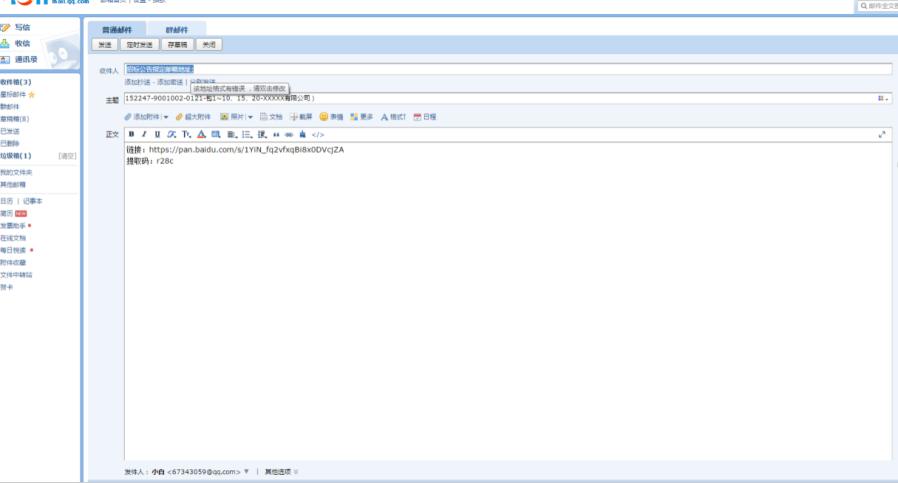898x483 pixels.
Task: Open the indent options icon
Action: coord(262,135)
